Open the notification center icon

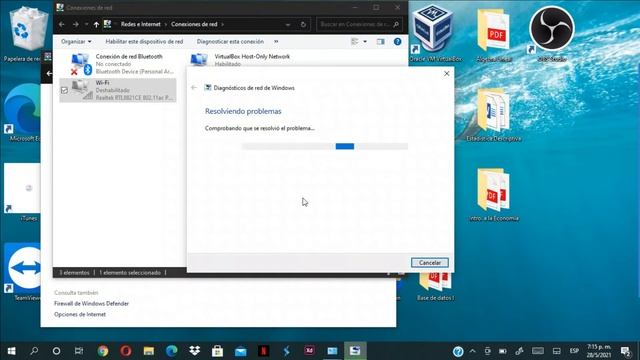[625, 351]
